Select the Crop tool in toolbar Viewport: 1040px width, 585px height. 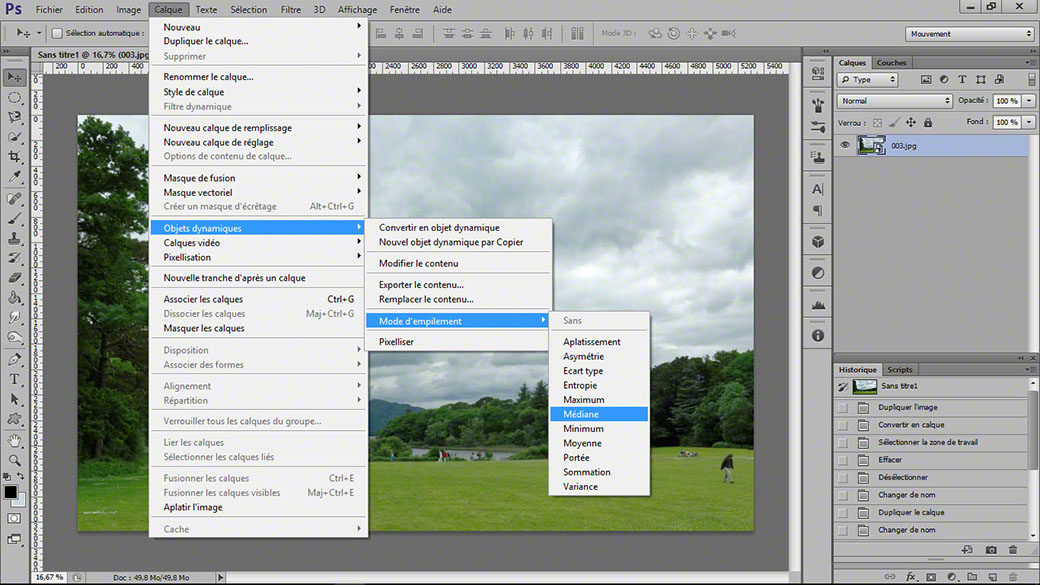[x=14, y=157]
